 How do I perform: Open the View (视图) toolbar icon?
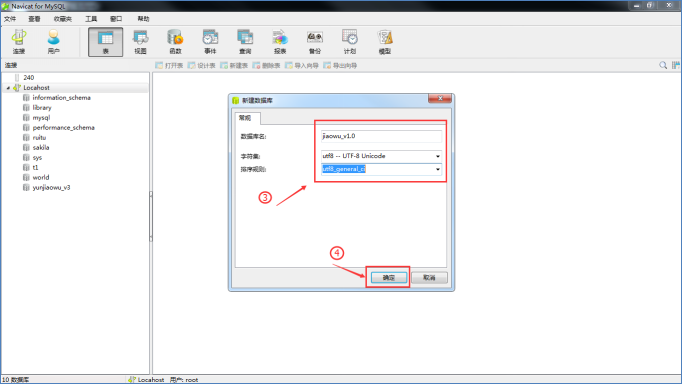click(140, 42)
